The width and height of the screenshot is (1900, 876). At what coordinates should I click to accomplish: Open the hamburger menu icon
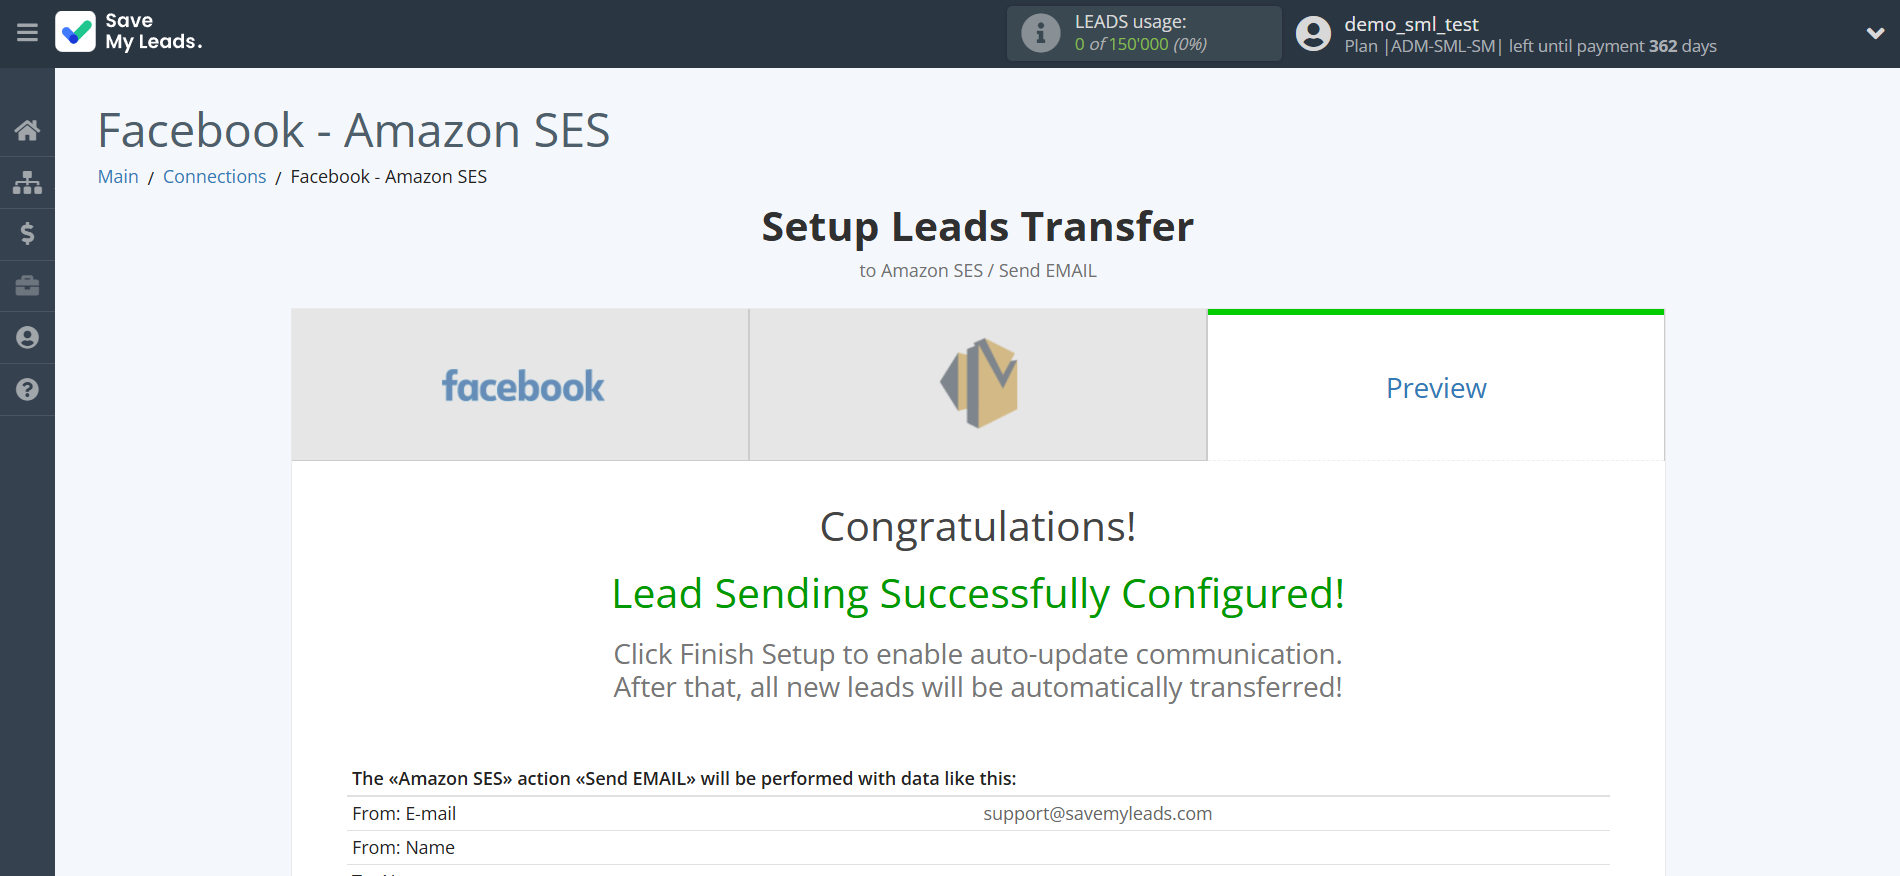click(27, 33)
